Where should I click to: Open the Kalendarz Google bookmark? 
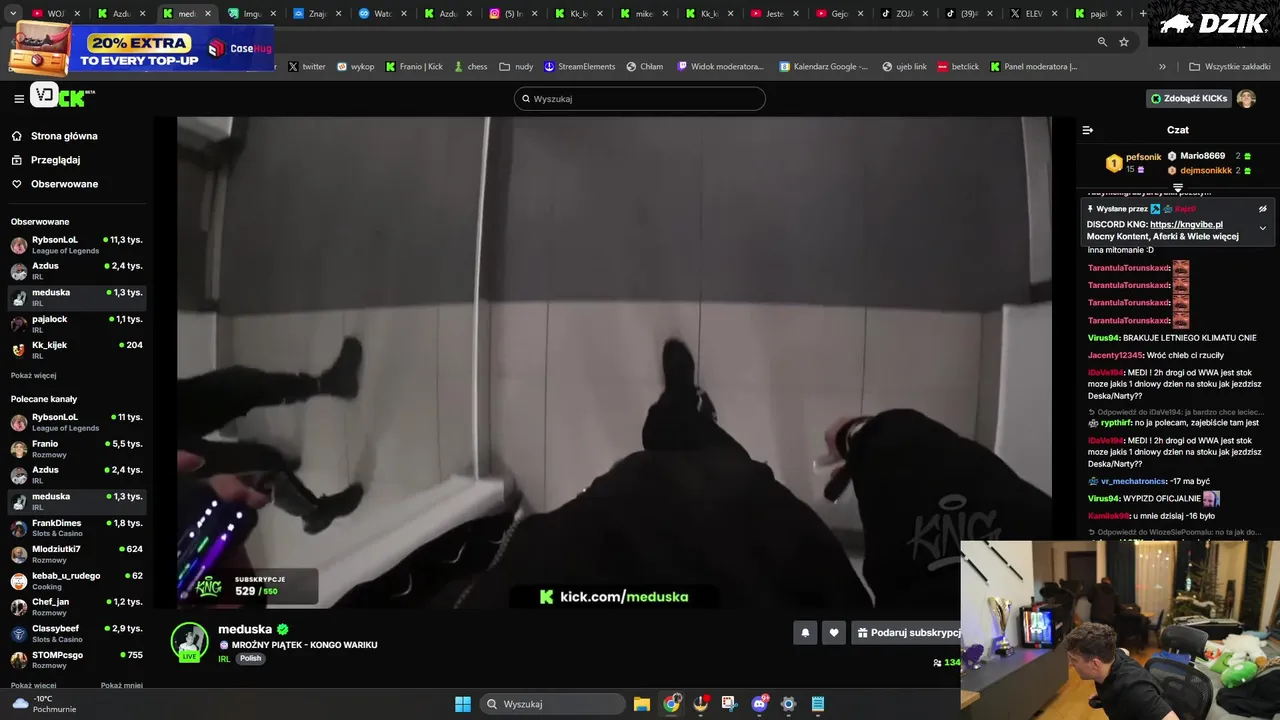coord(824,67)
